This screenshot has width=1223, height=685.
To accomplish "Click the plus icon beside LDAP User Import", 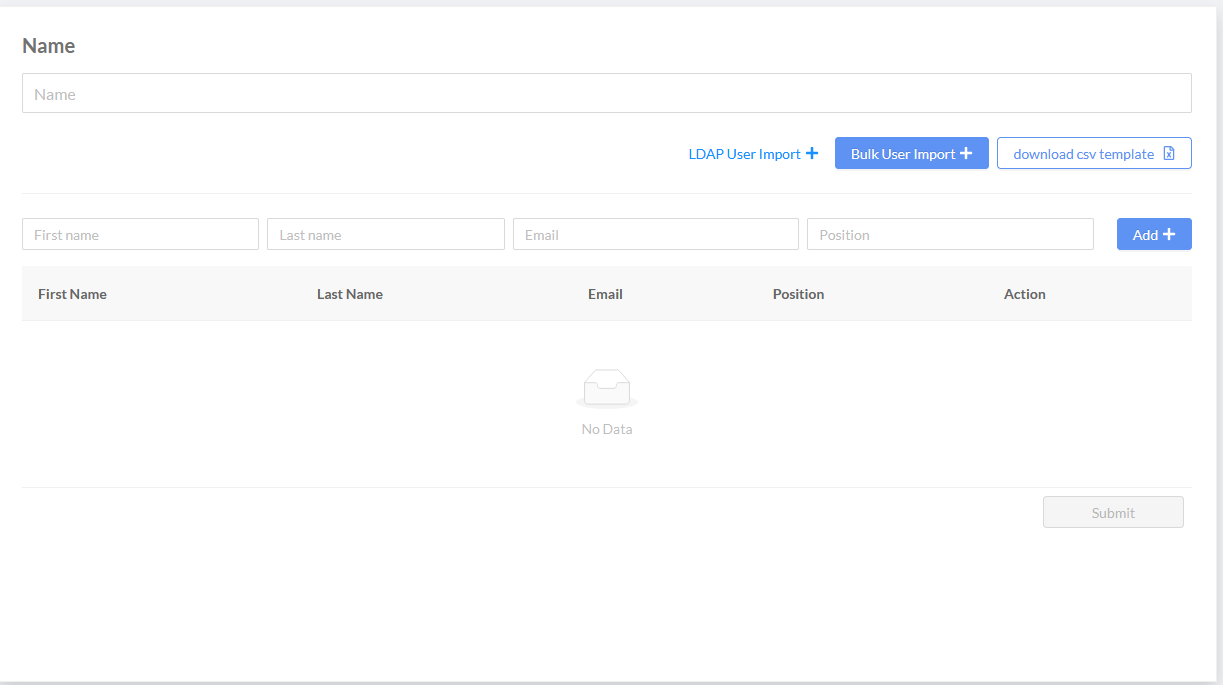I will [x=812, y=154].
